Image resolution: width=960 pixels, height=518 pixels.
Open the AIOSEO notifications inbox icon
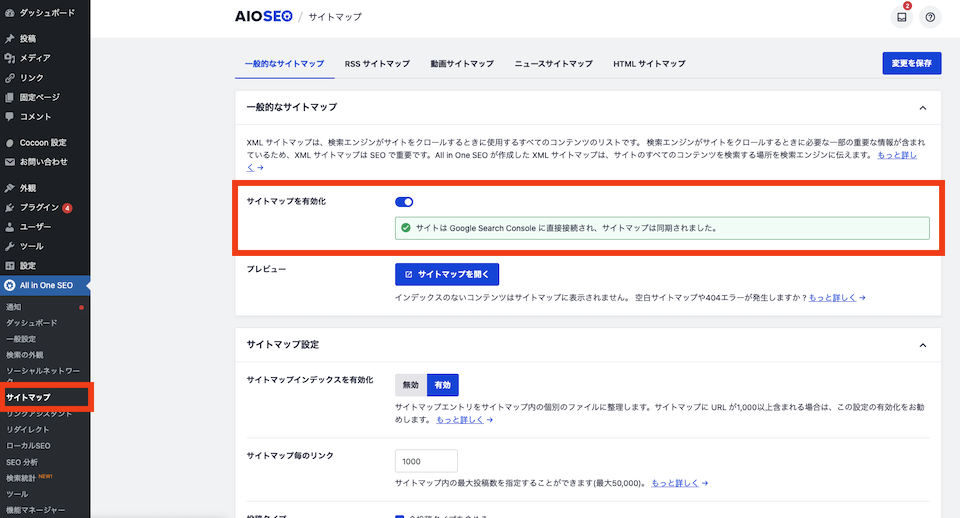(x=901, y=17)
